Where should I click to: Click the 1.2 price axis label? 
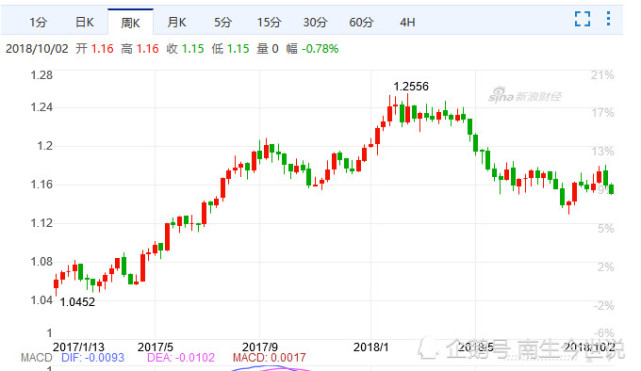pyautogui.click(x=45, y=146)
